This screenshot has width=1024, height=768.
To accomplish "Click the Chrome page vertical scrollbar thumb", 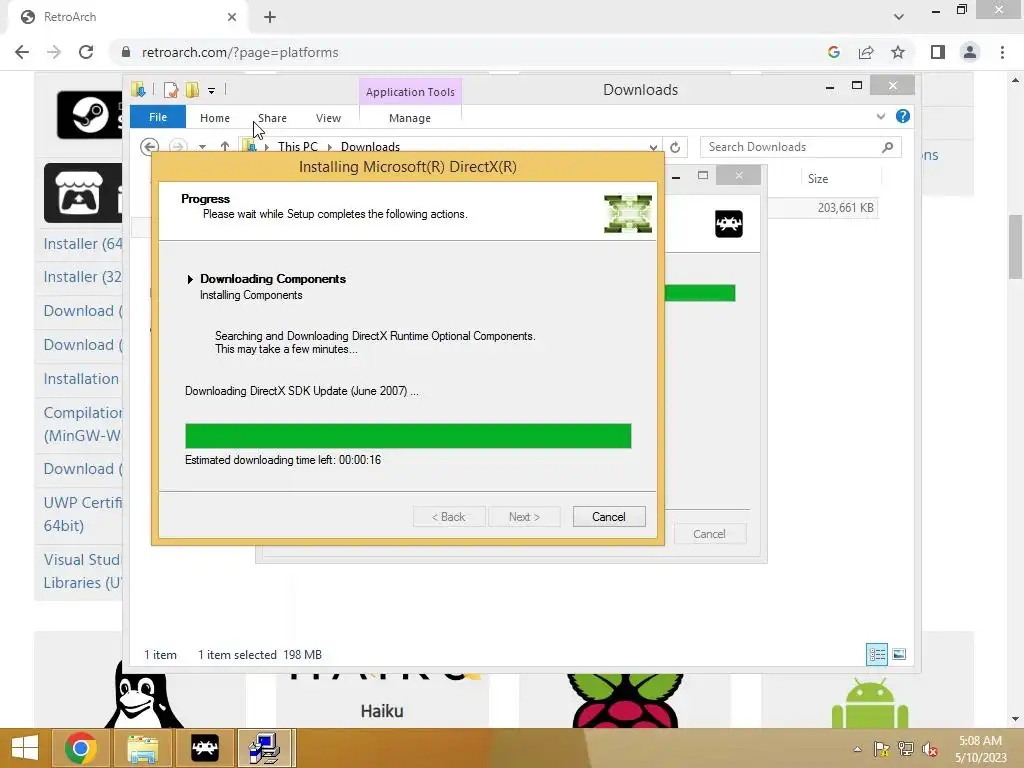I will pyautogui.click(x=1015, y=247).
